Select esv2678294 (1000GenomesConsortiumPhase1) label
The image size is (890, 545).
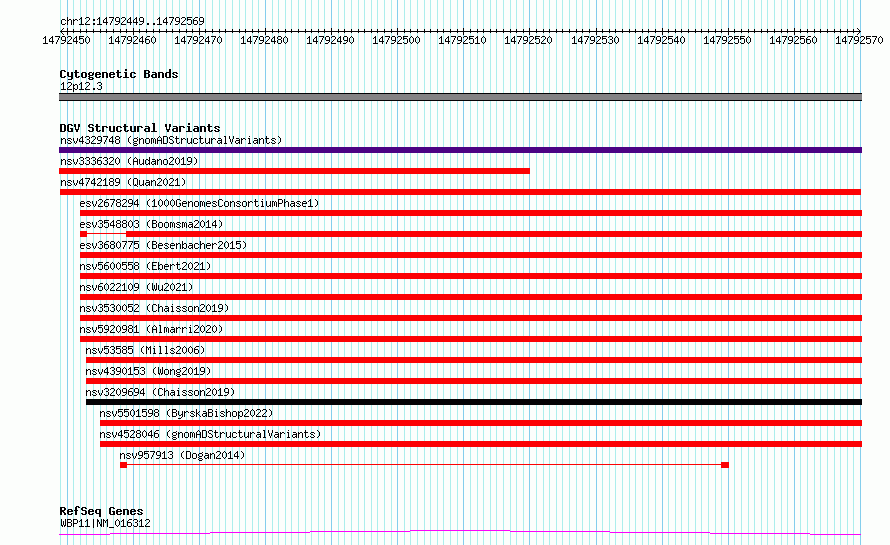[x=199, y=203]
